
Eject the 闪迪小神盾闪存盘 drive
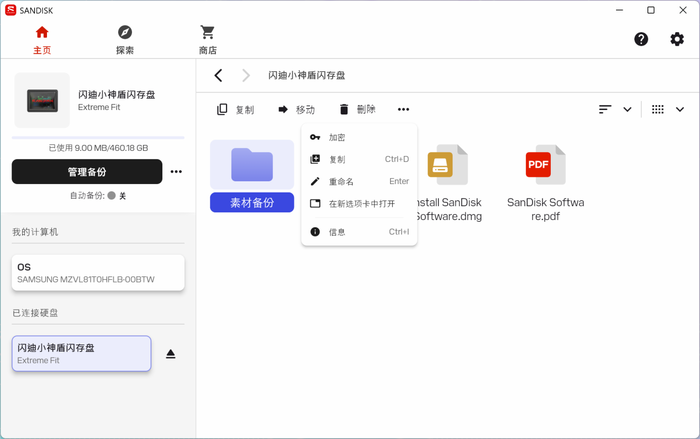(171, 354)
